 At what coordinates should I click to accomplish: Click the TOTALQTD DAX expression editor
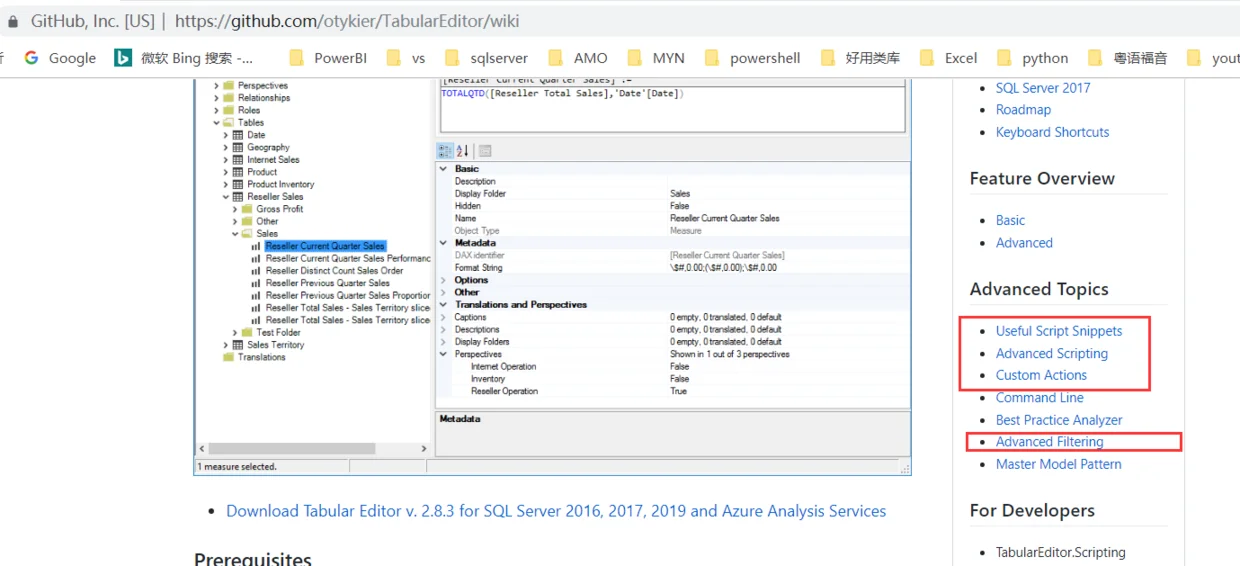(672, 109)
